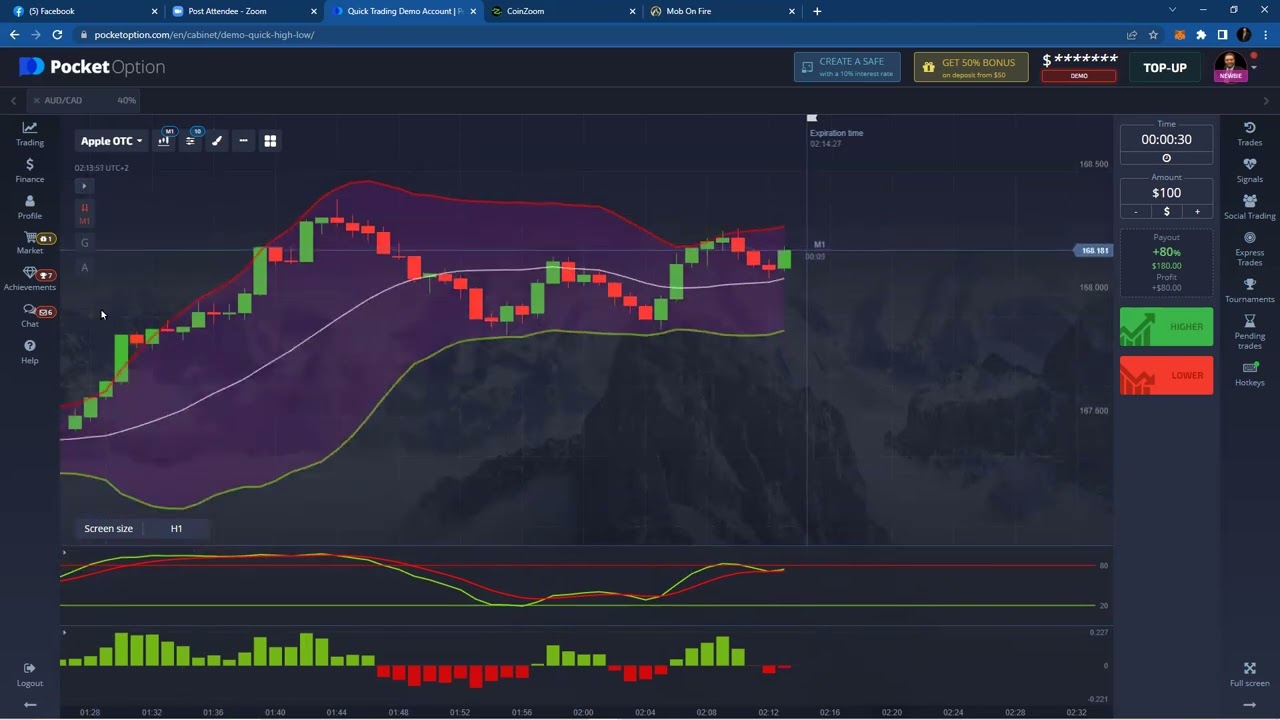Switch to the CoinZoom browser tab

click(x=563, y=11)
